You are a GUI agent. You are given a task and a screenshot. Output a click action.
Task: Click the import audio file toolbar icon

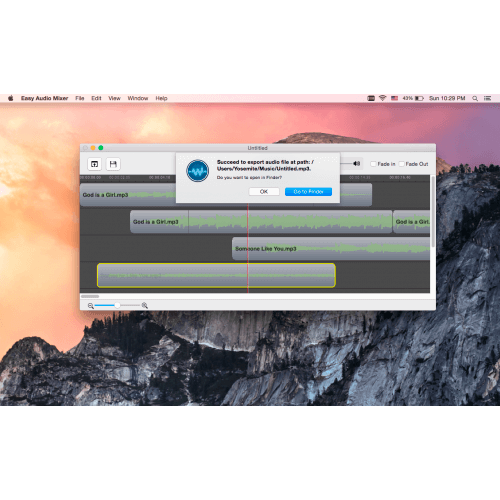point(94,164)
